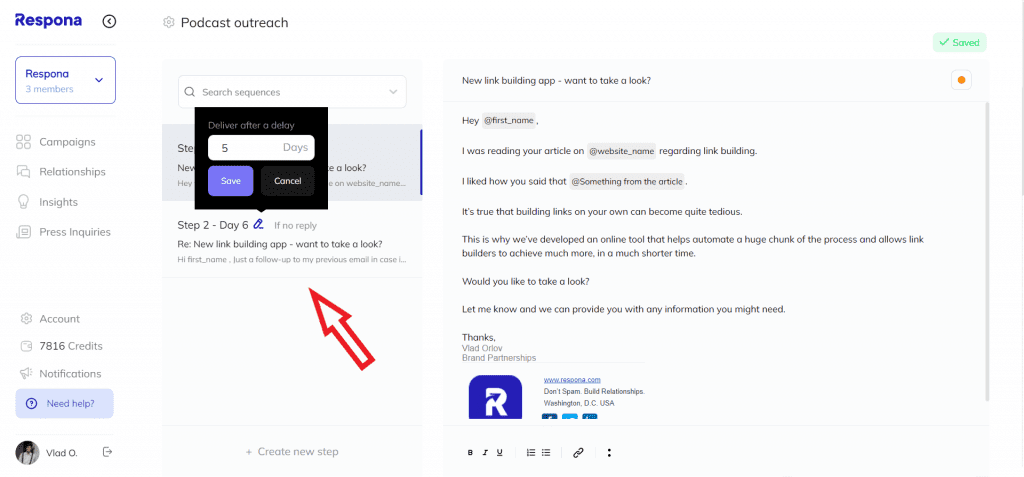Click the Notifications megaphone icon

[26, 374]
